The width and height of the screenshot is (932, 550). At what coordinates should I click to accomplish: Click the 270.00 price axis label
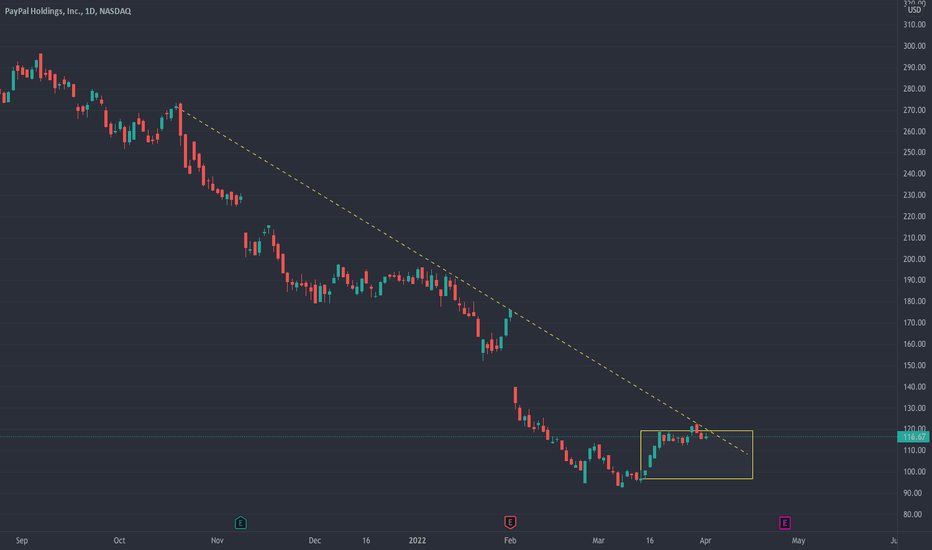[914, 110]
